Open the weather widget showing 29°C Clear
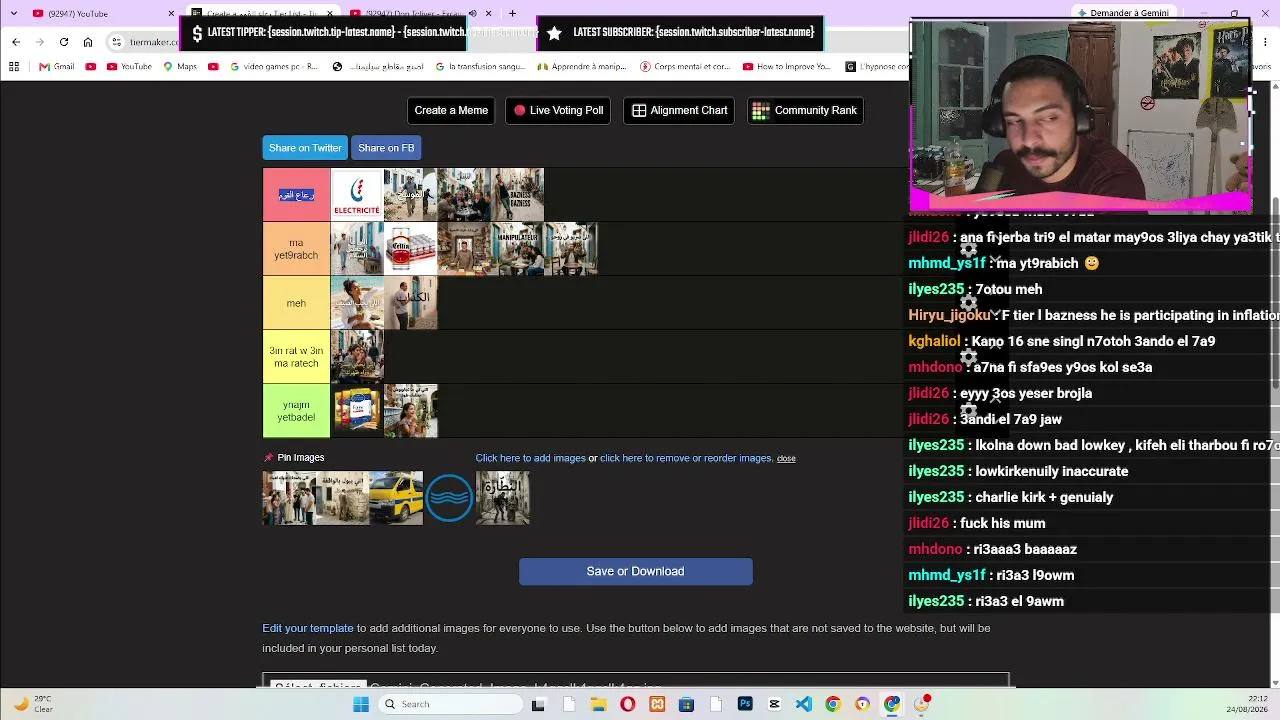The height and width of the screenshot is (720, 1280). point(34,704)
